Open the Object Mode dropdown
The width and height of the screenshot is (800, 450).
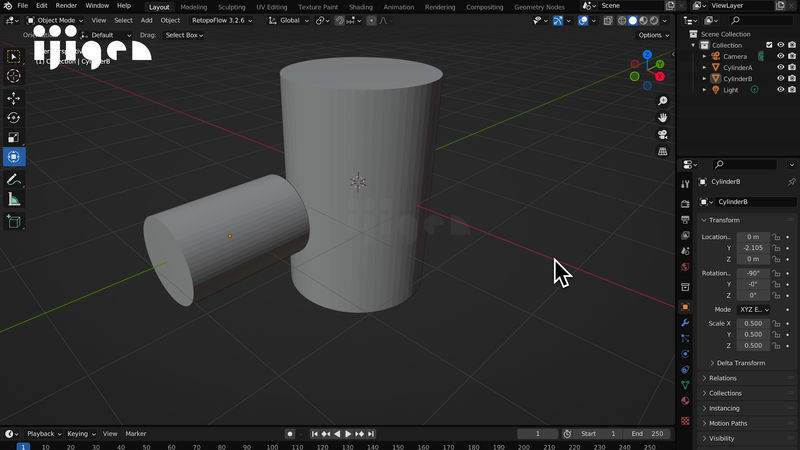pos(55,20)
